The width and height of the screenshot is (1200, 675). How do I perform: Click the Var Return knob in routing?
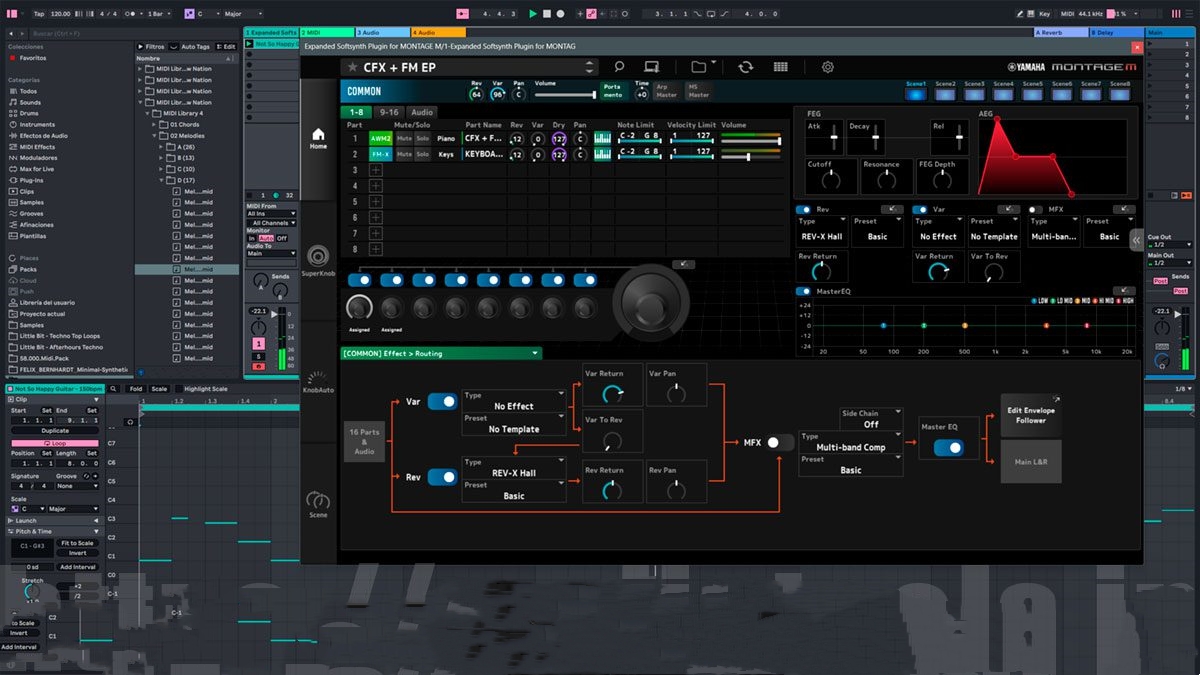tap(611, 394)
